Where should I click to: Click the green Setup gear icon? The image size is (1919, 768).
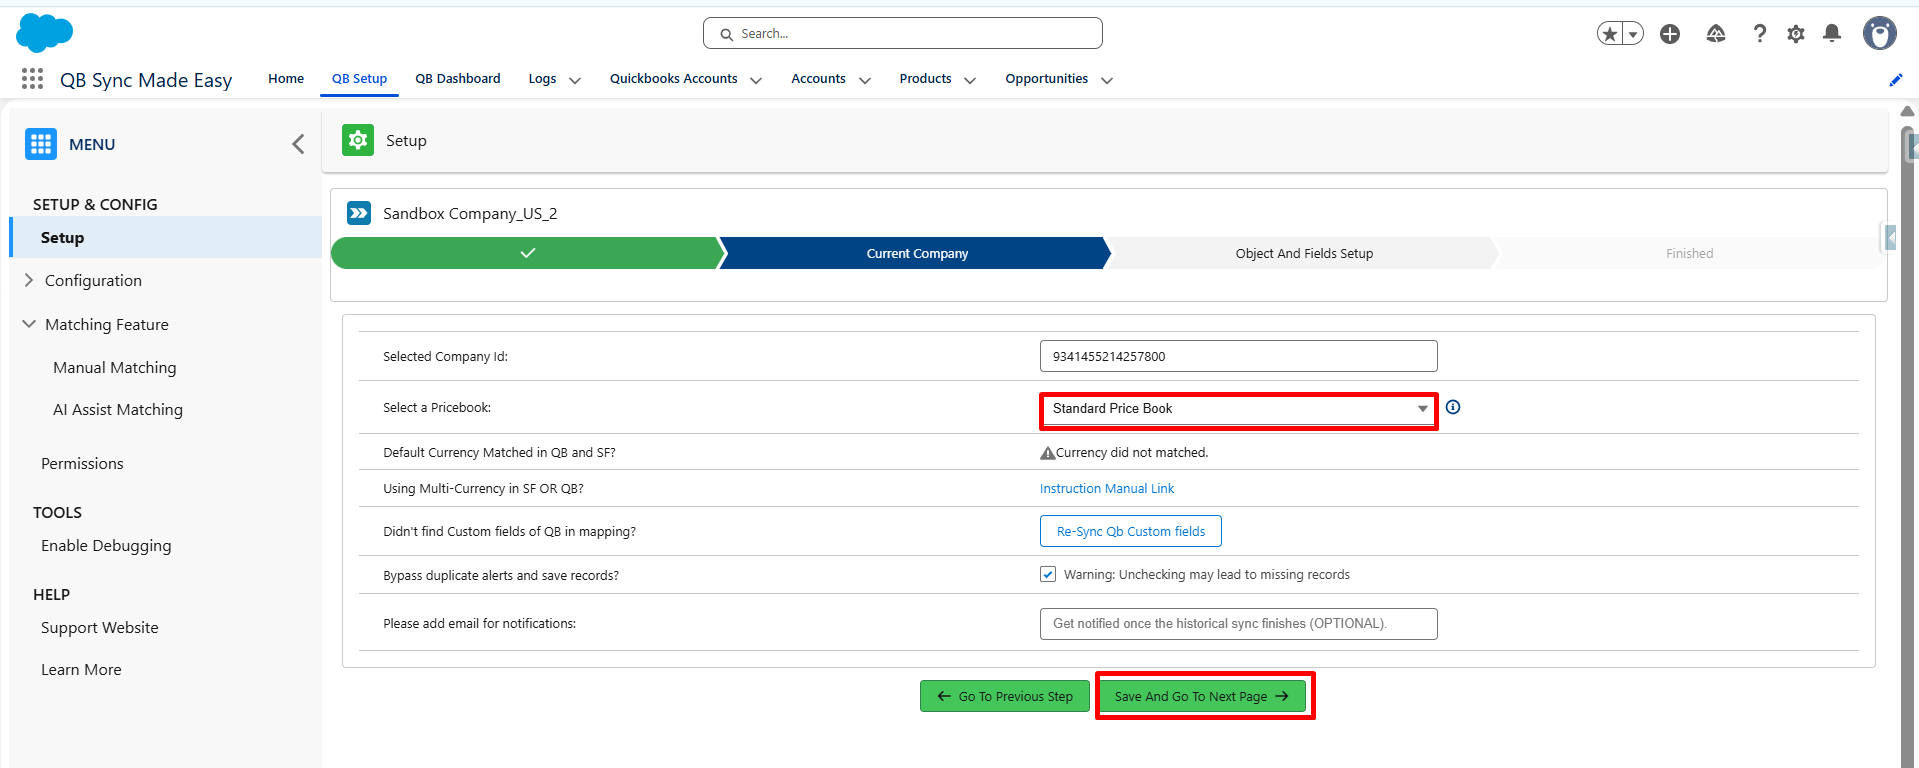pyautogui.click(x=358, y=140)
